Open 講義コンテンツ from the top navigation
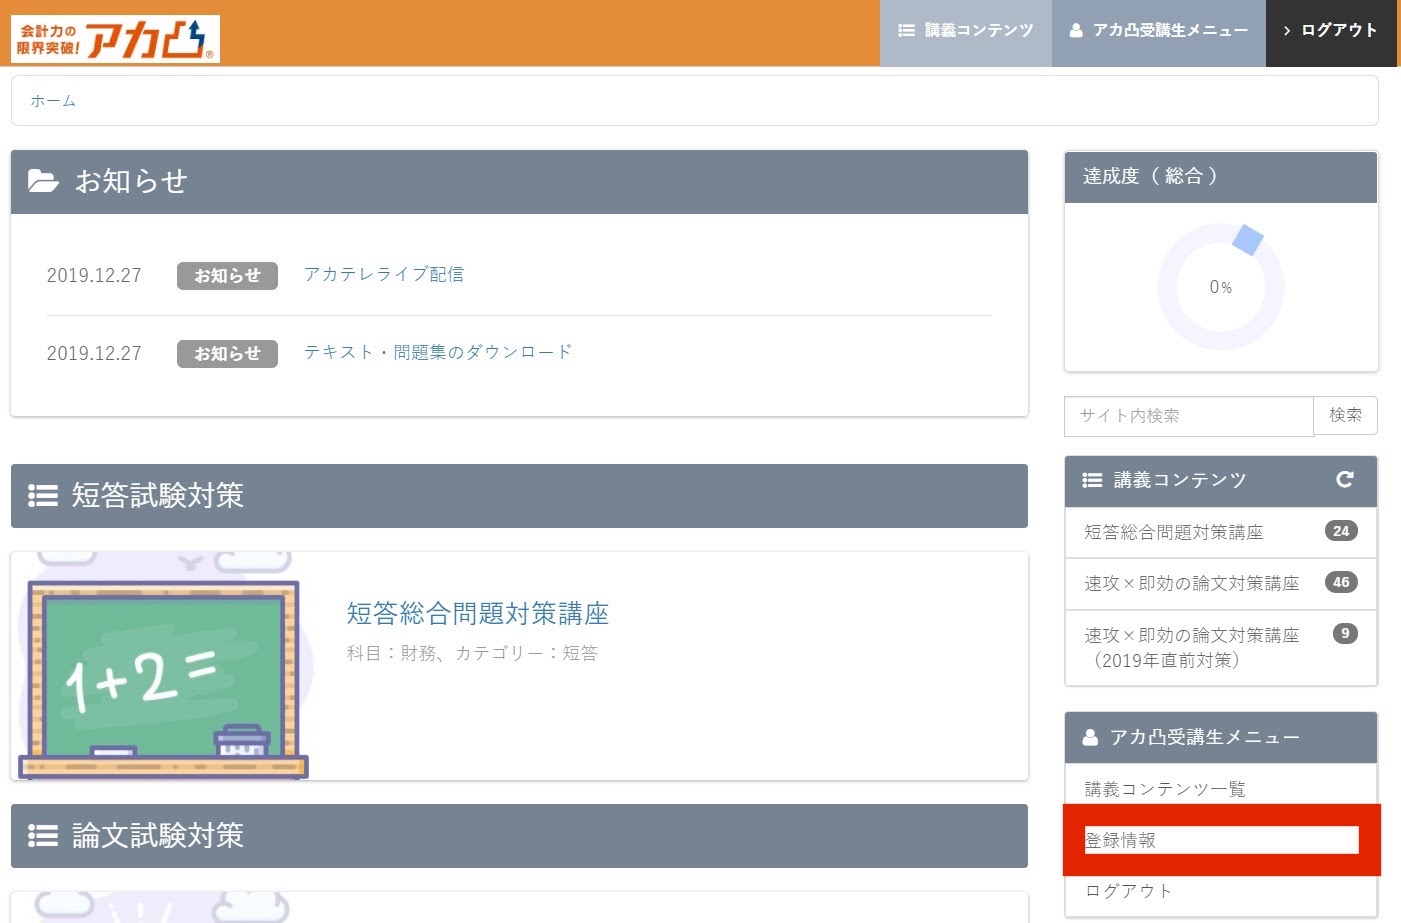The image size is (1401, 923). coord(966,30)
